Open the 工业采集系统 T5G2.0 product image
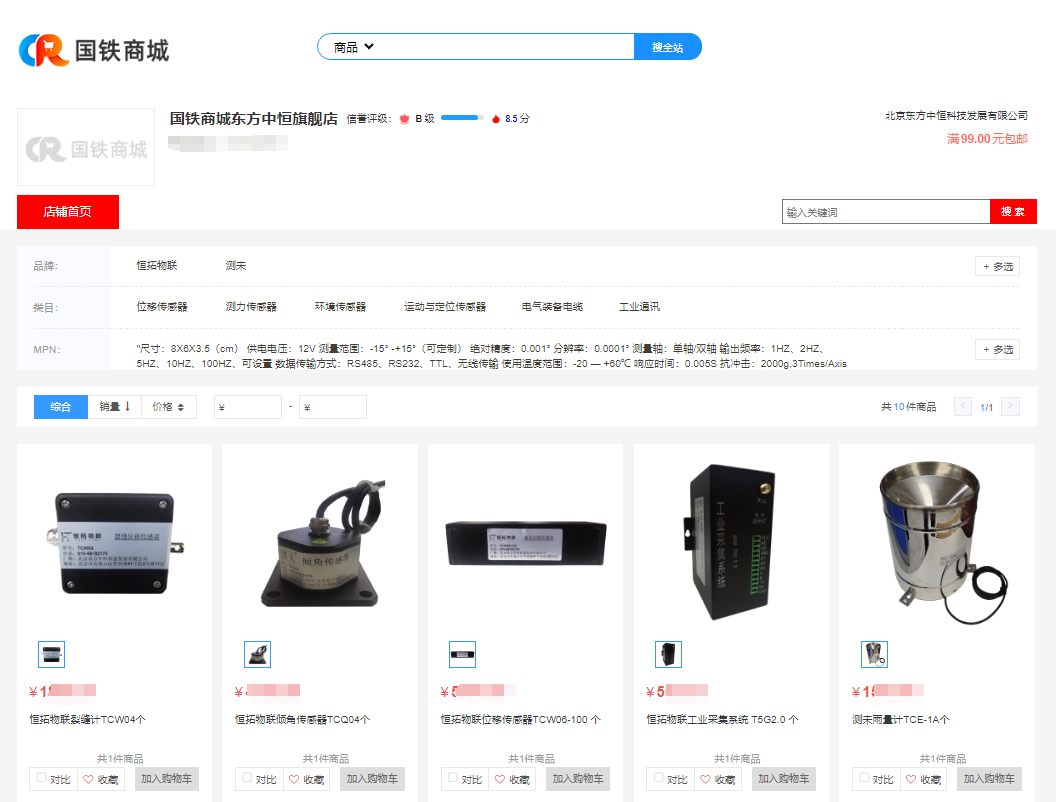 tap(732, 543)
